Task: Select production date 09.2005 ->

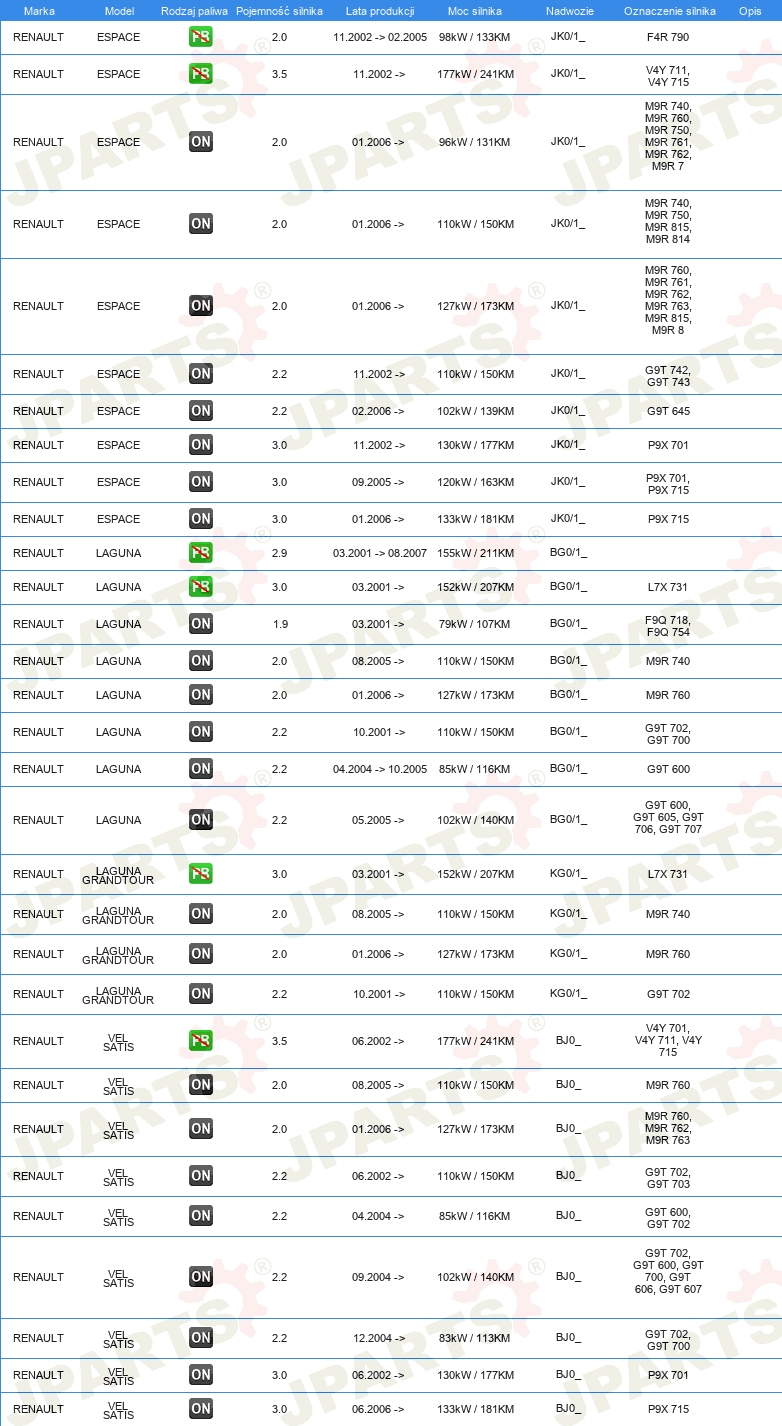Action: click(x=378, y=482)
